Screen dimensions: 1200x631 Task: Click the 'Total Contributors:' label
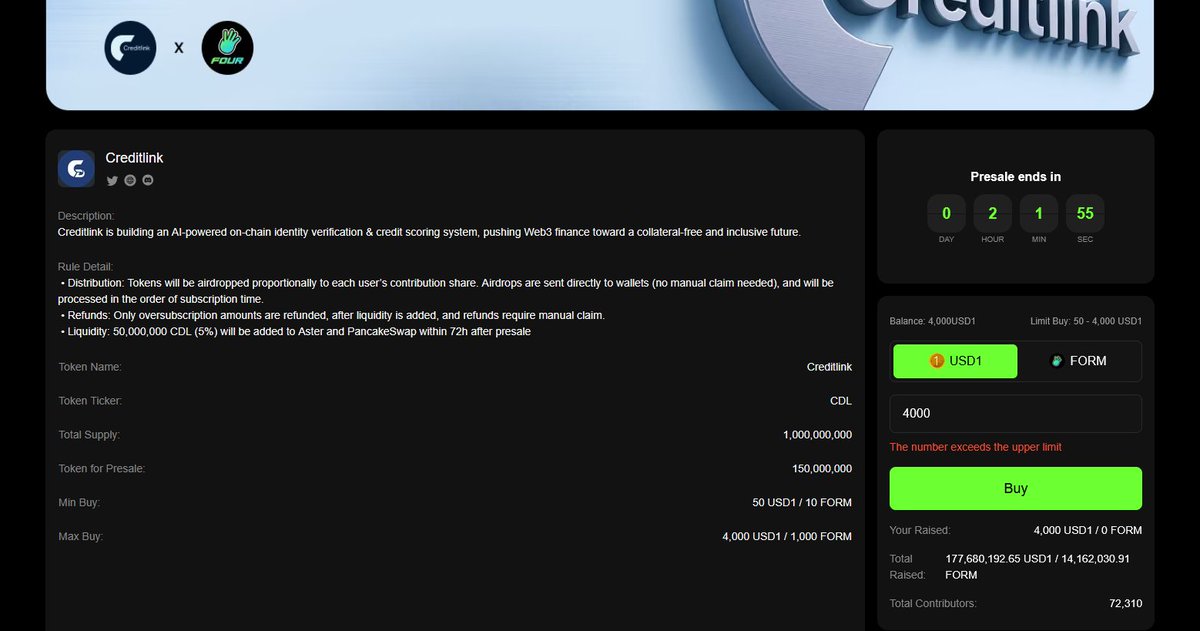pos(933,603)
